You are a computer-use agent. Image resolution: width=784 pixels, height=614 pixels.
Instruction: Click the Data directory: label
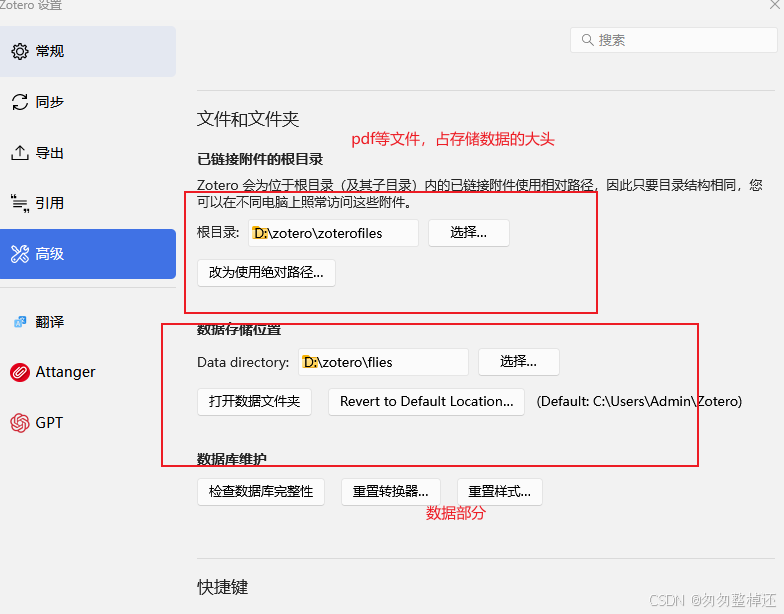pos(243,362)
